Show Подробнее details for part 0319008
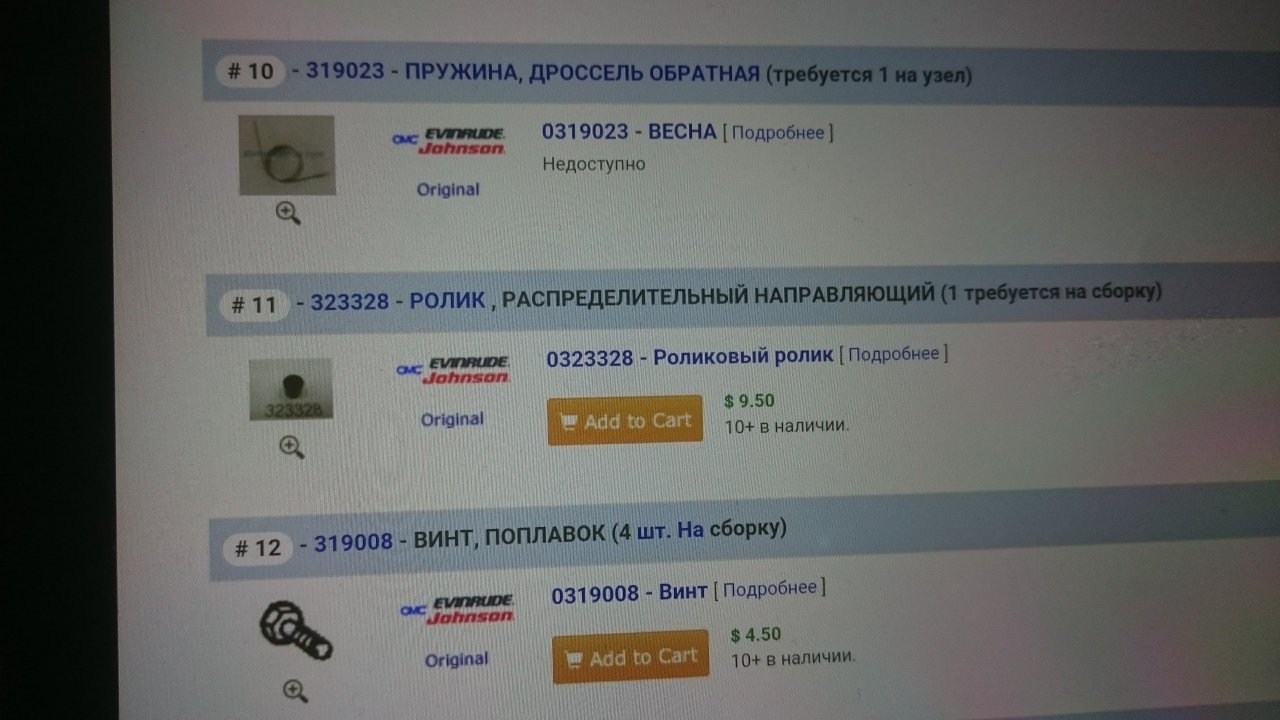The height and width of the screenshot is (720, 1280). [769, 589]
